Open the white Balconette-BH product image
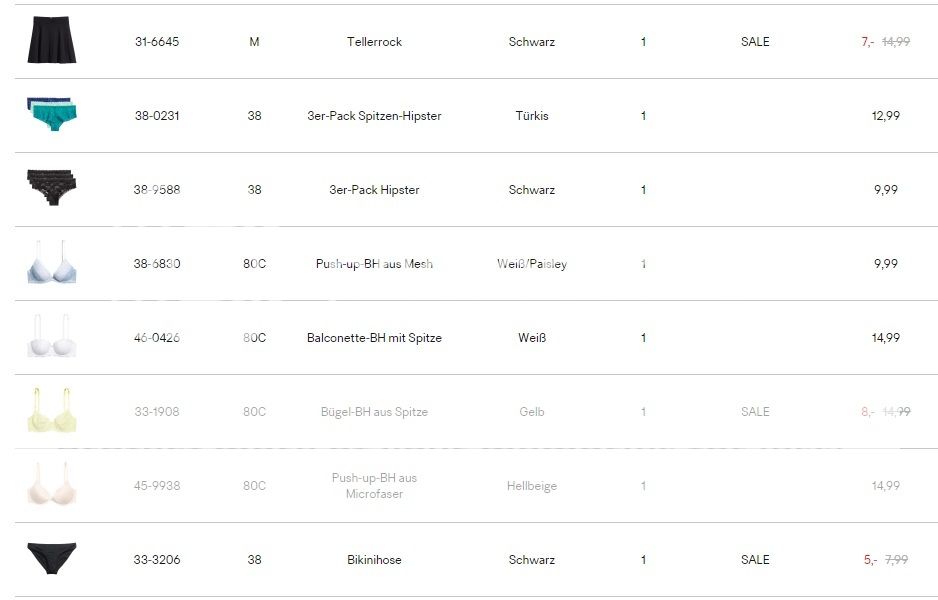938x600 pixels. click(x=51, y=337)
